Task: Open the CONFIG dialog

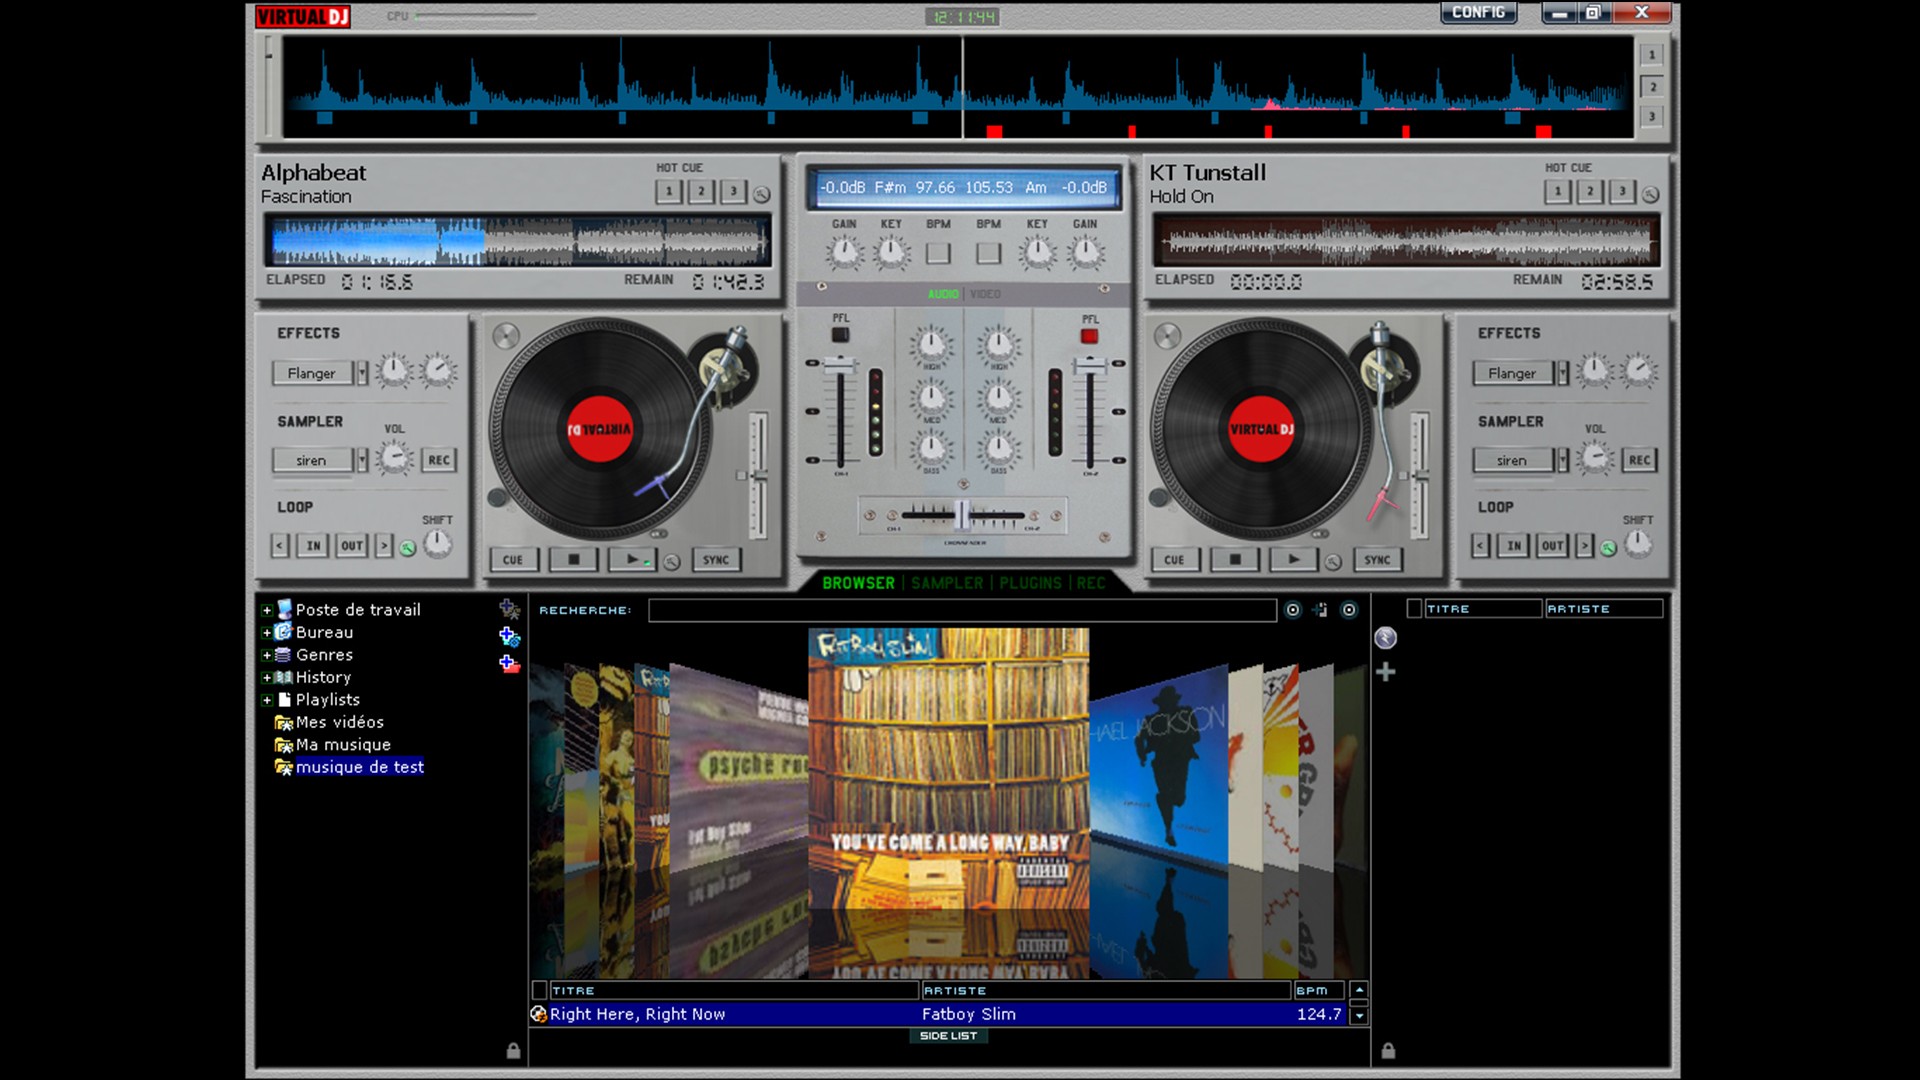Action: 1477,13
